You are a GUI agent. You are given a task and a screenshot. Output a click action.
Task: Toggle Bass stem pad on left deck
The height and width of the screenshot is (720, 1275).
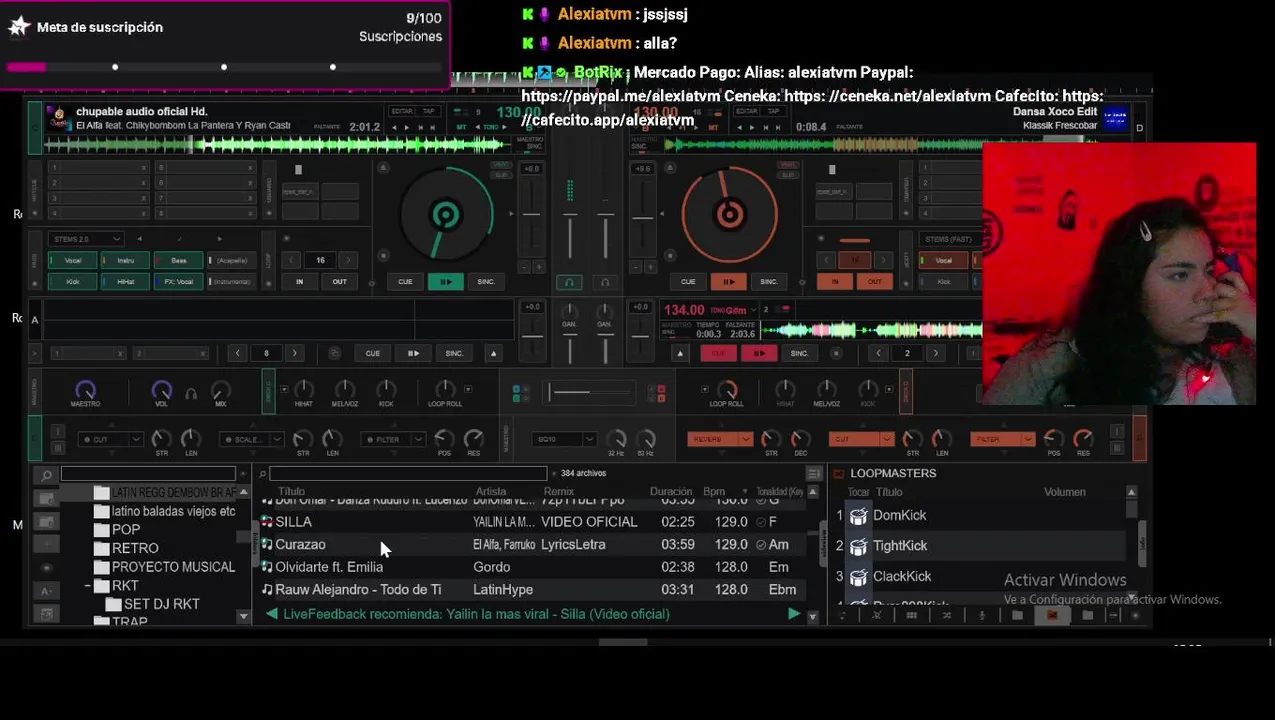click(x=178, y=261)
